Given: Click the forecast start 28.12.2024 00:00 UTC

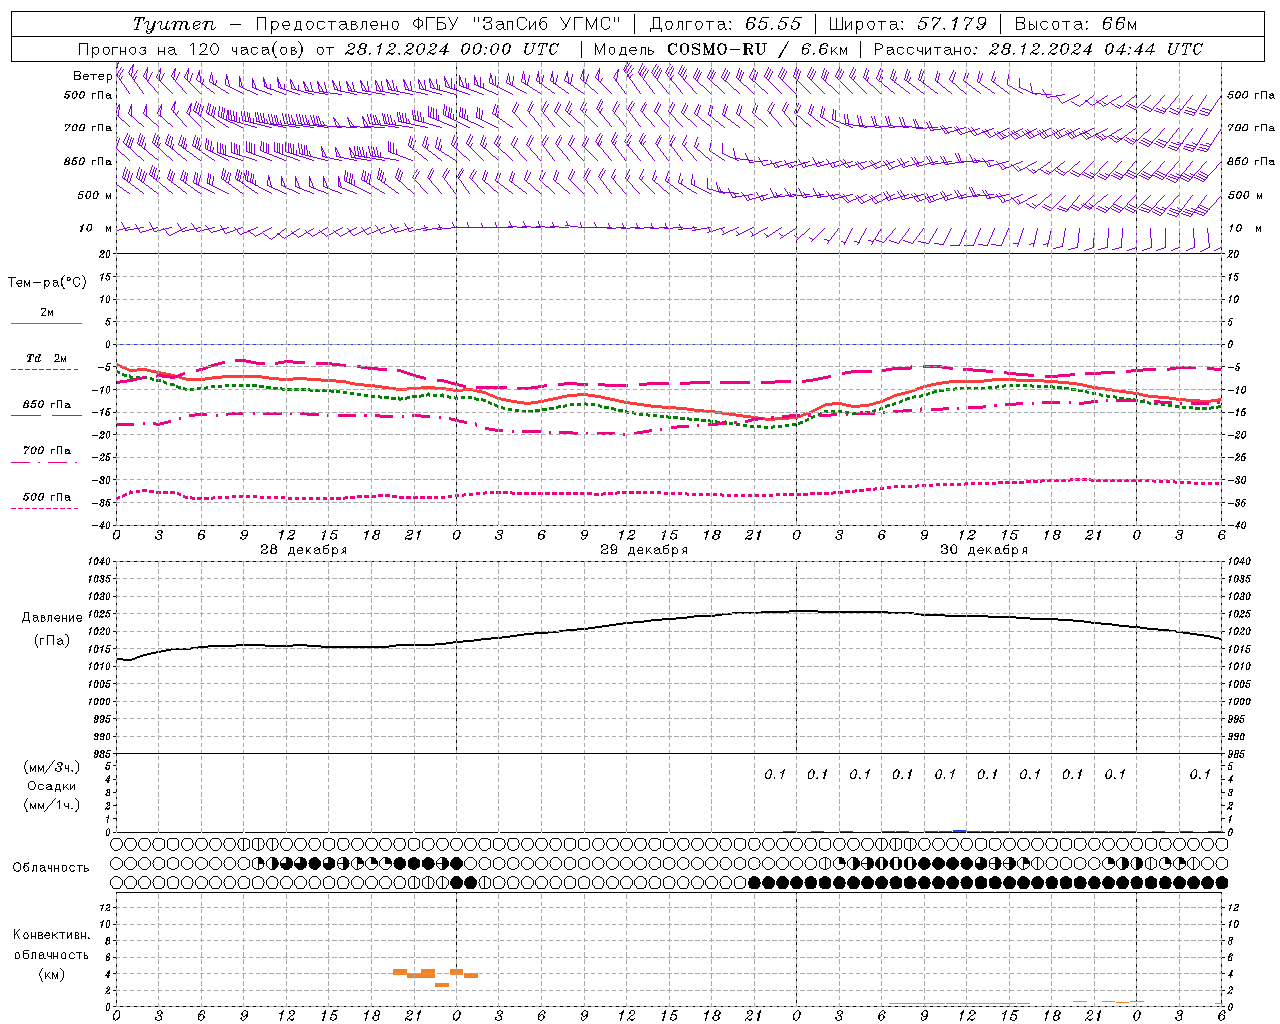Looking at the screenshot, I should [x=452, y=49].
